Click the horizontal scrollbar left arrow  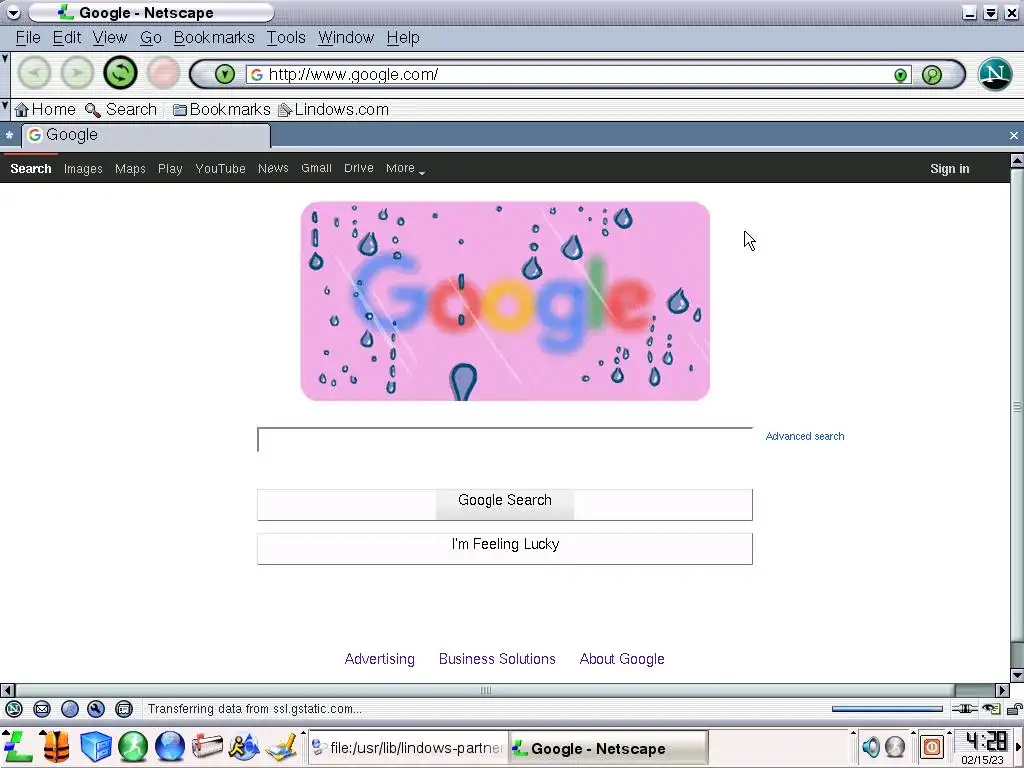pos(7,690)
